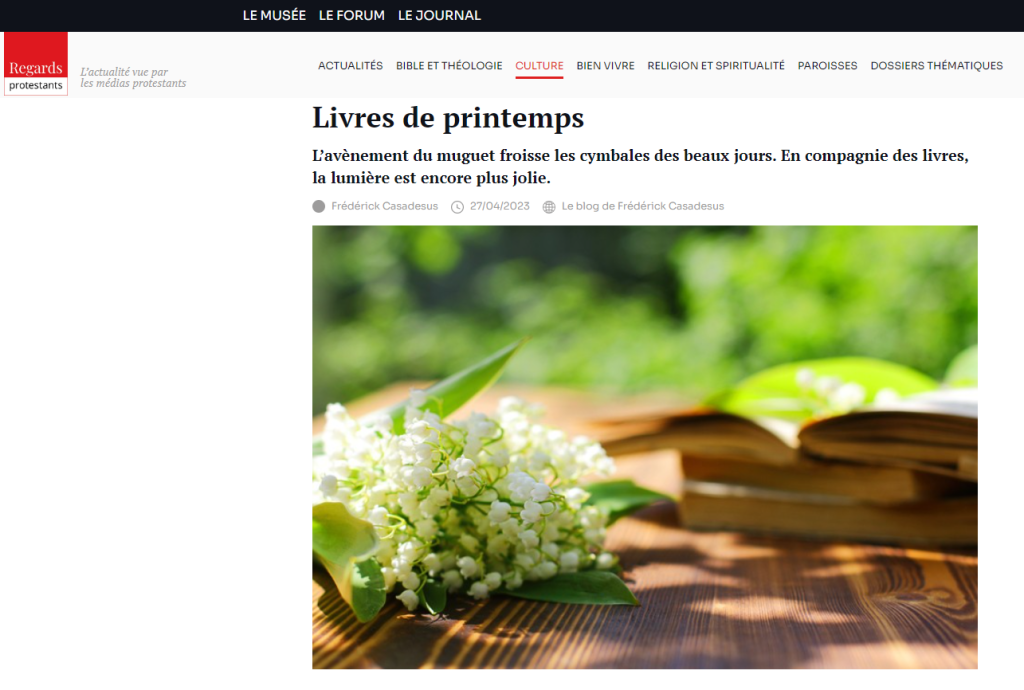
Task: Click author name Frédérick Casadesus
Action: point(385,206)
